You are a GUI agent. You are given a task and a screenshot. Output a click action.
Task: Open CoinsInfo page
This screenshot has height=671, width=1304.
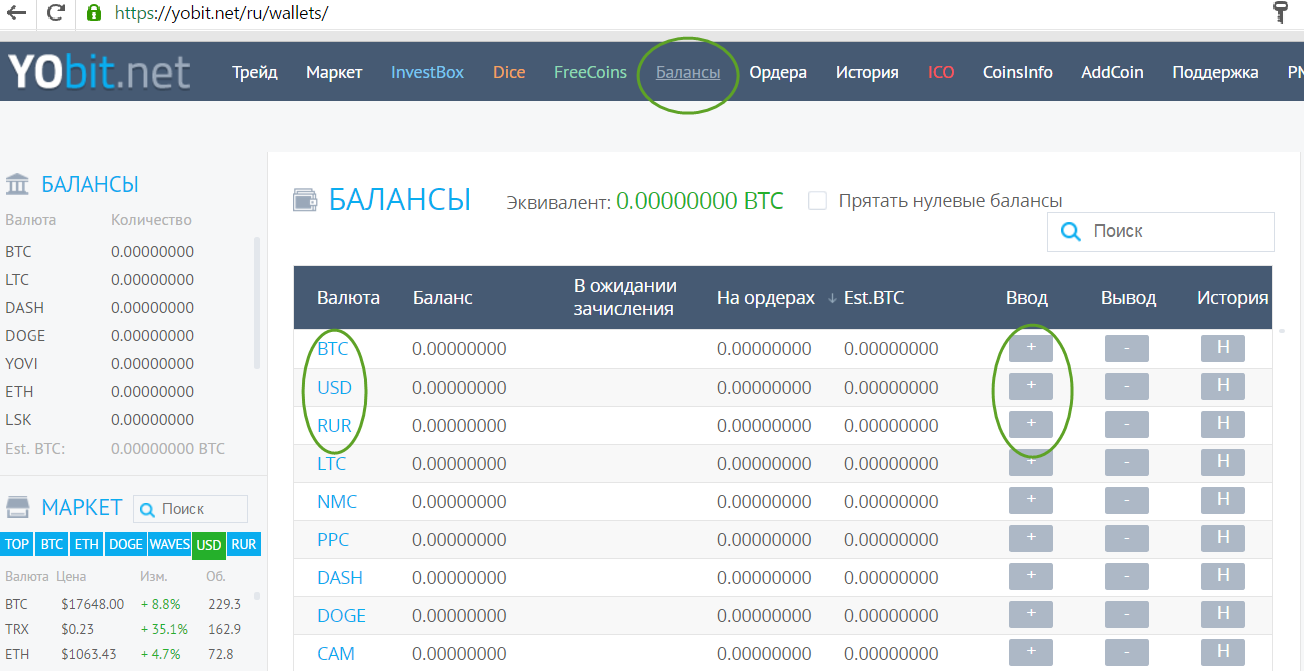(1018, 72)
